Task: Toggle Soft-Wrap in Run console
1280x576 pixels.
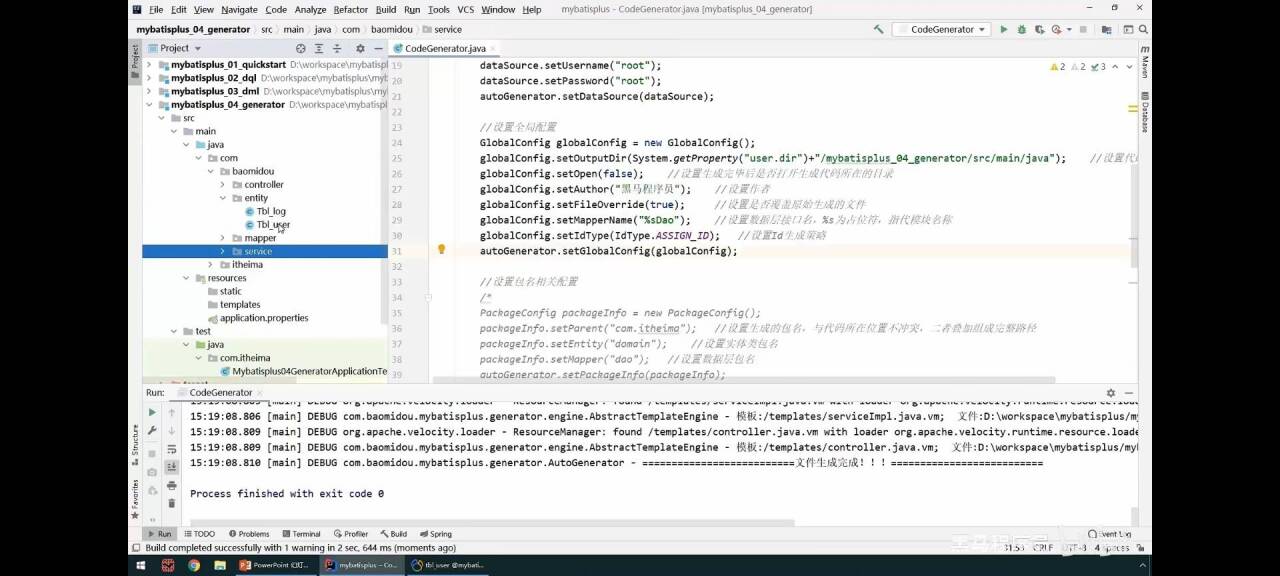Action: (x=172, y=449)
